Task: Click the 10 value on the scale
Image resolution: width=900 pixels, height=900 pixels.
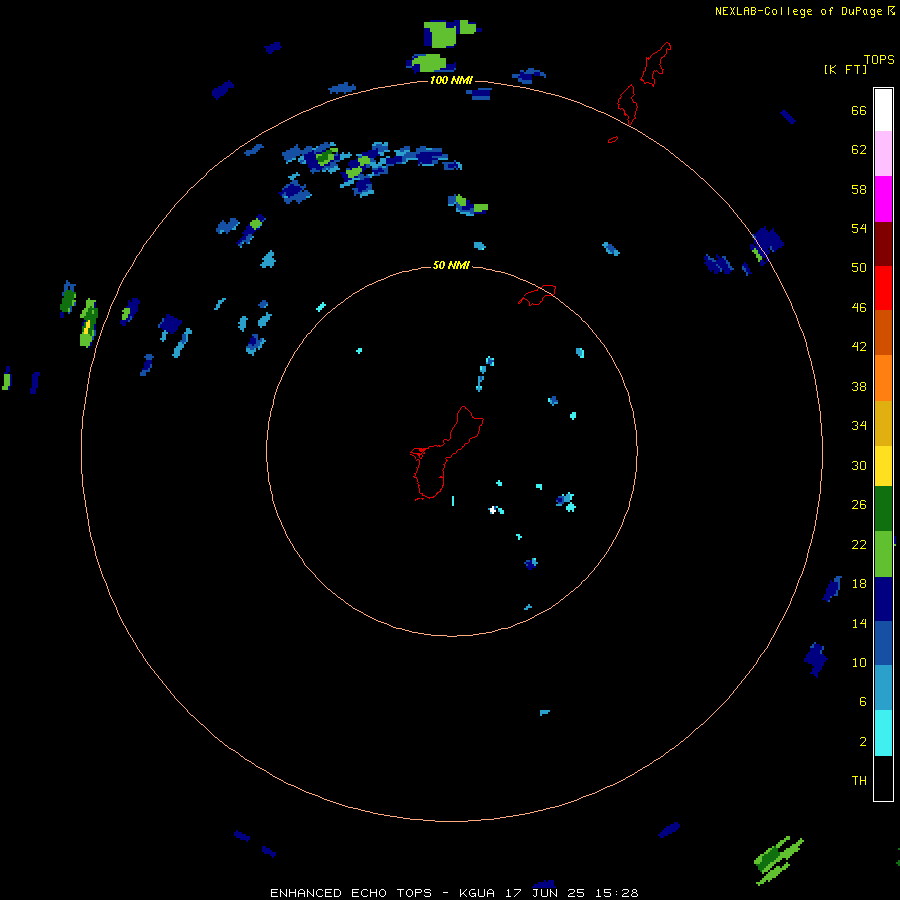Action: (859, 662)
